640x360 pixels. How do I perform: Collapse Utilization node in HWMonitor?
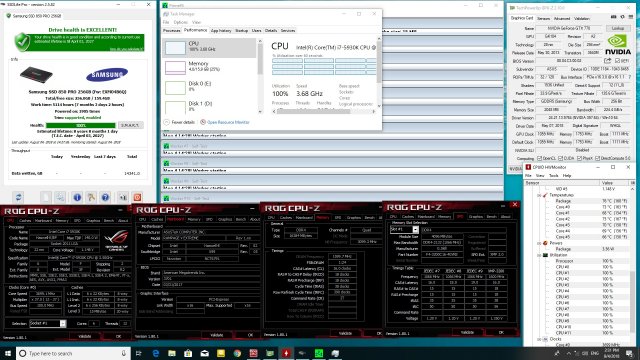[x=539, y=255]
